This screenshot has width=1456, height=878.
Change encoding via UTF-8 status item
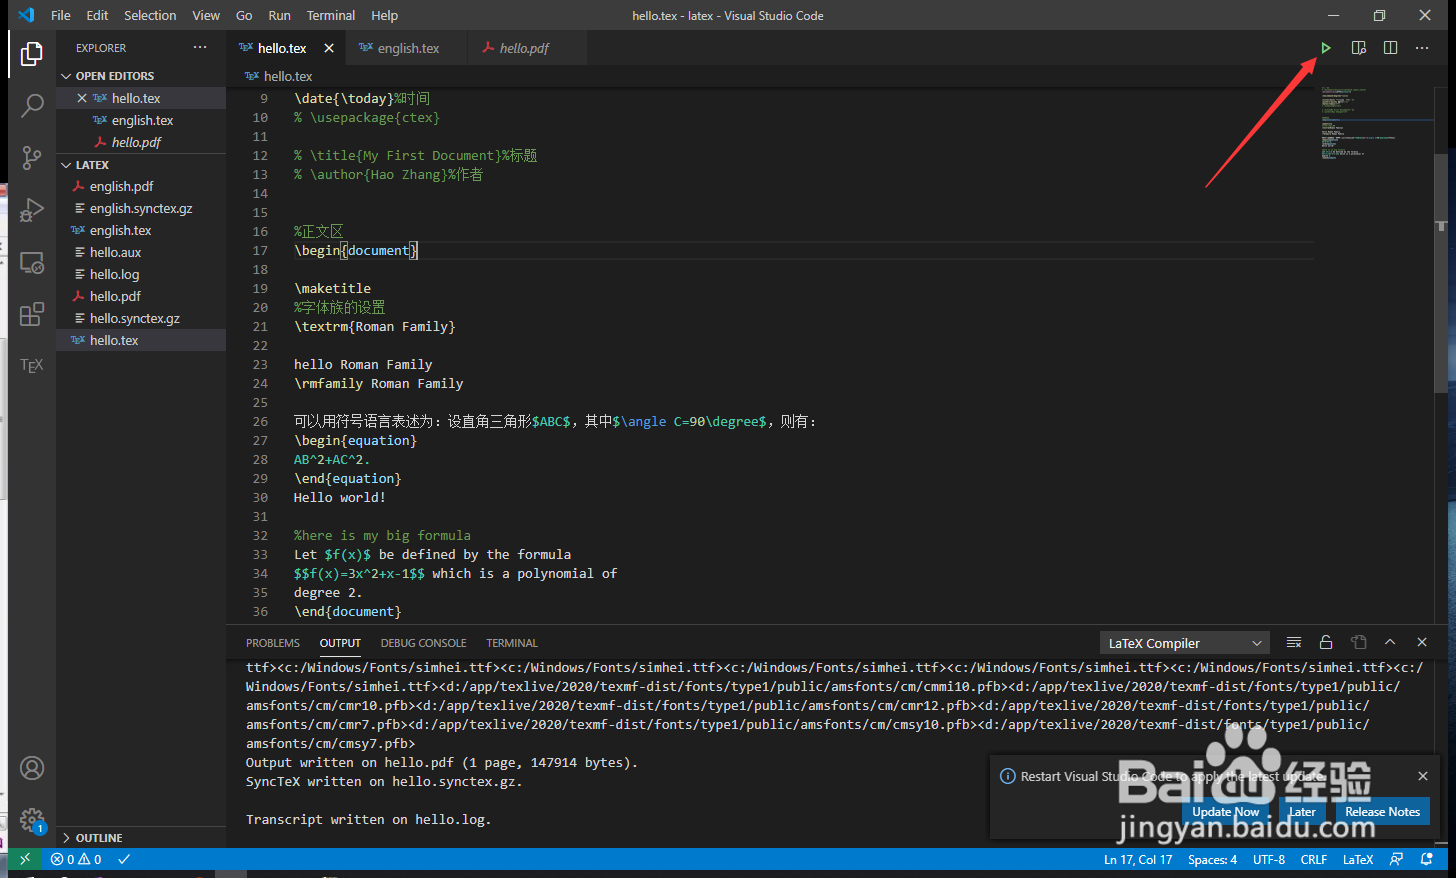pyautogui.click(x=1269, y=859)
